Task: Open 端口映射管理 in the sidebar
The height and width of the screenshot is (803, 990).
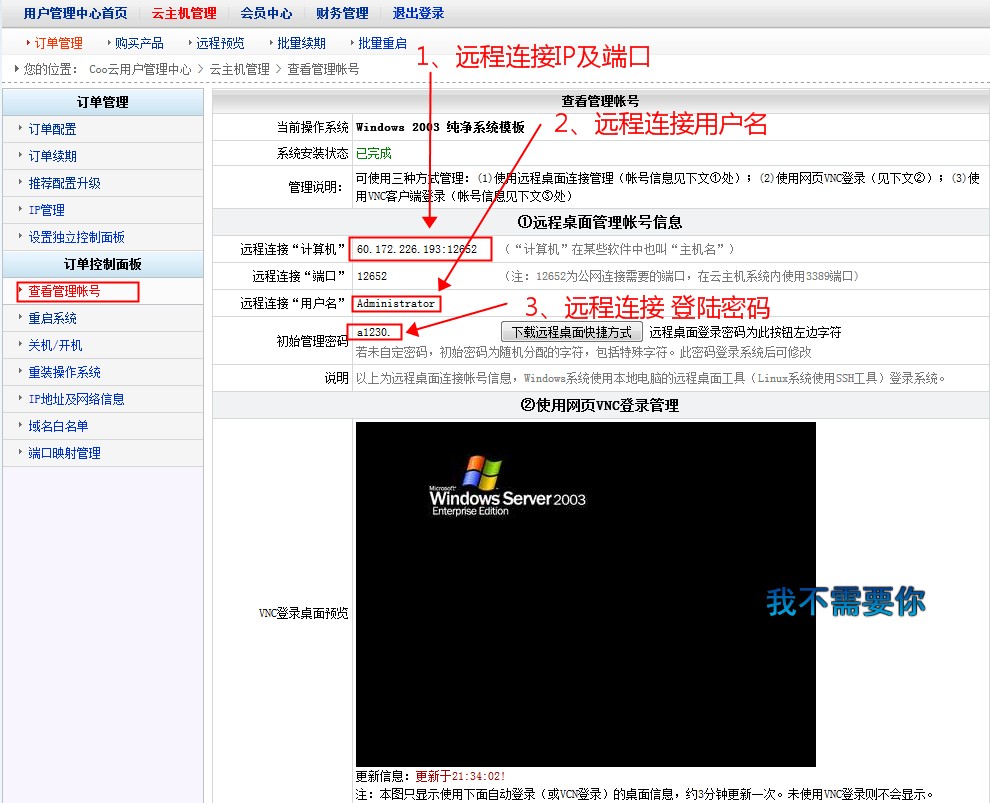Action: (x=64, y=453)
